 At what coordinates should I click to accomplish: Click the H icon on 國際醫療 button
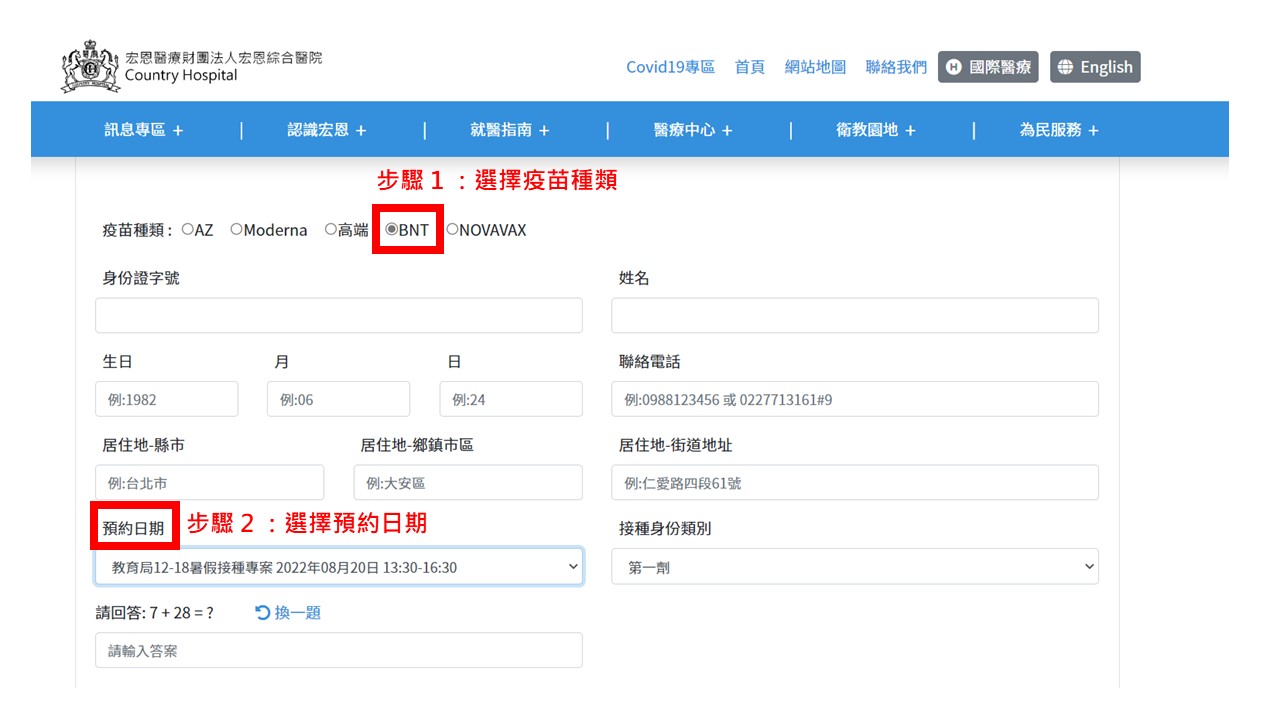click(x=953, y=67)
